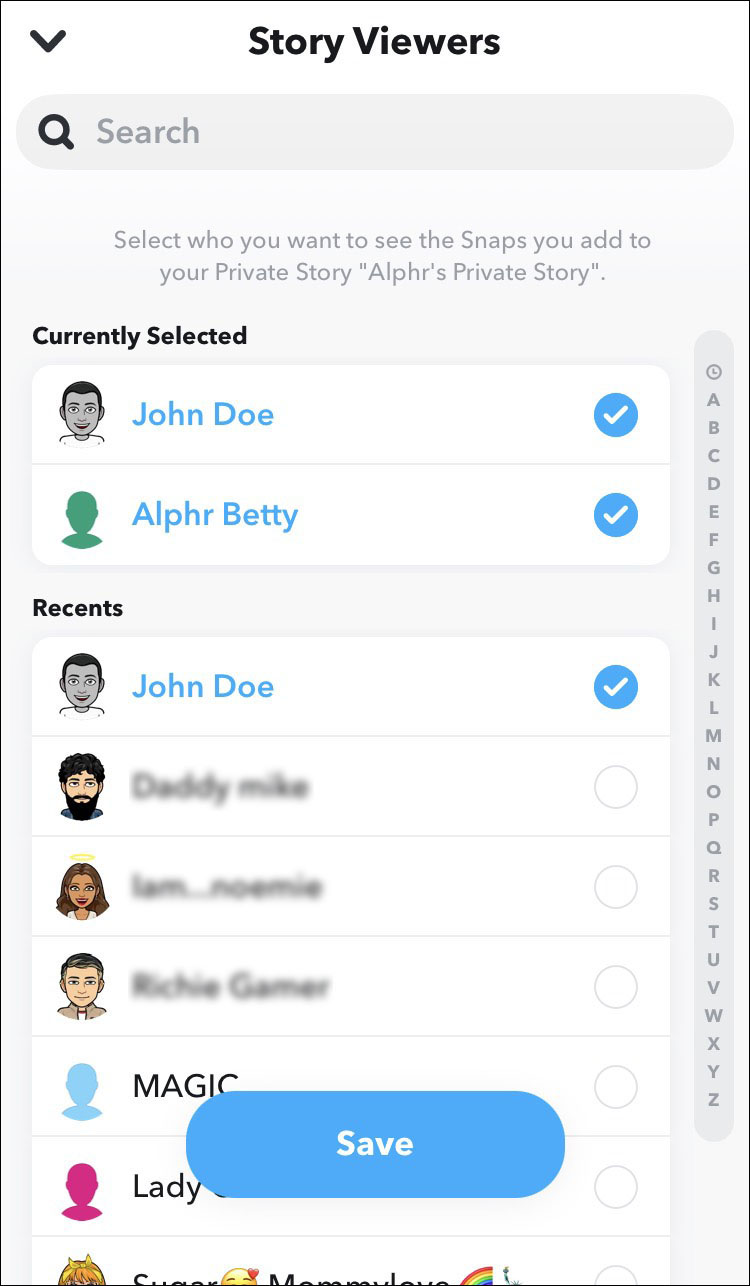Collapse Story Viewers with the down chevron
This screenshot has height=1286, width=750.
[47, 41]
